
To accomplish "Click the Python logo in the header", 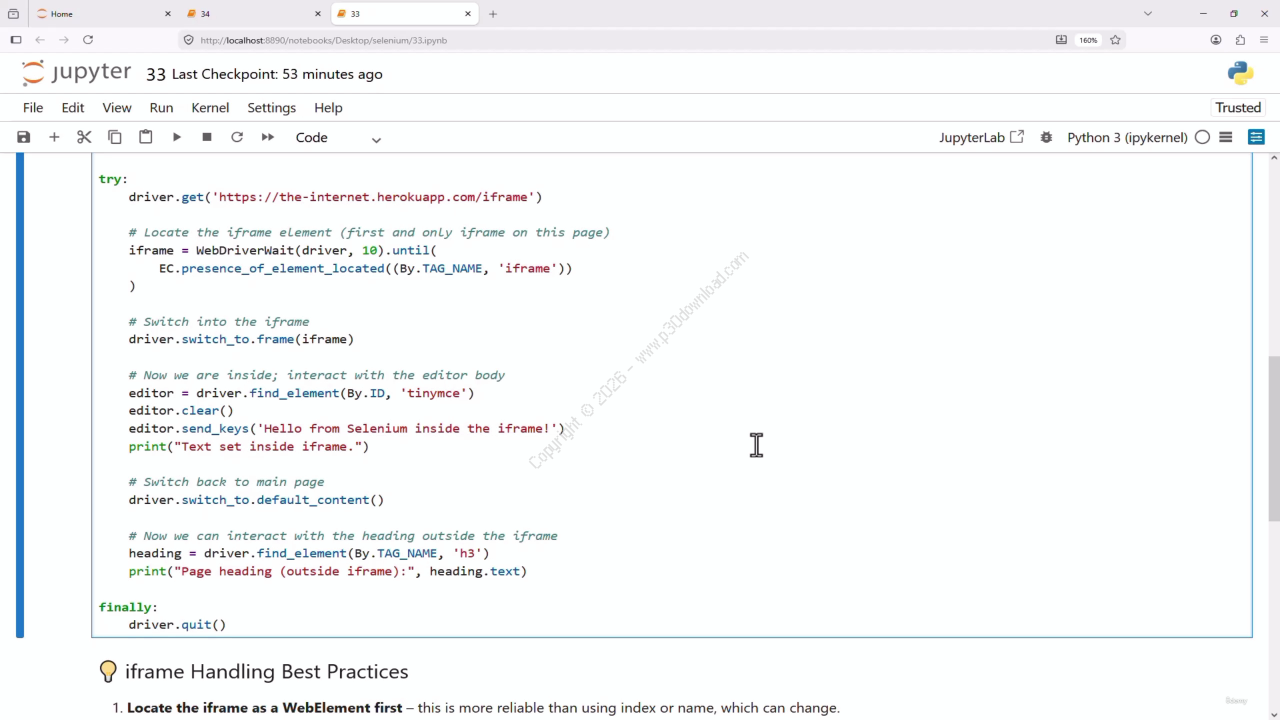I will tap(1240, 73).
